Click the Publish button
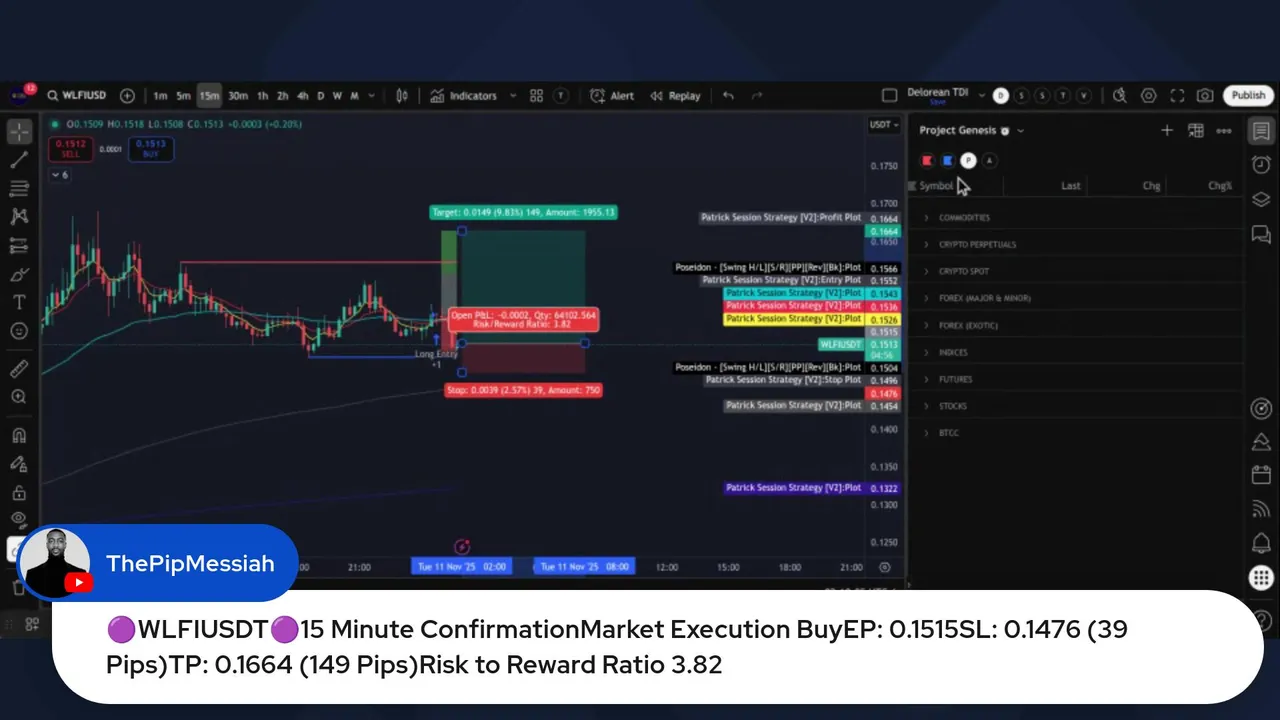Viewport: 1280px width, 720px height. [x=1248, y=96]
